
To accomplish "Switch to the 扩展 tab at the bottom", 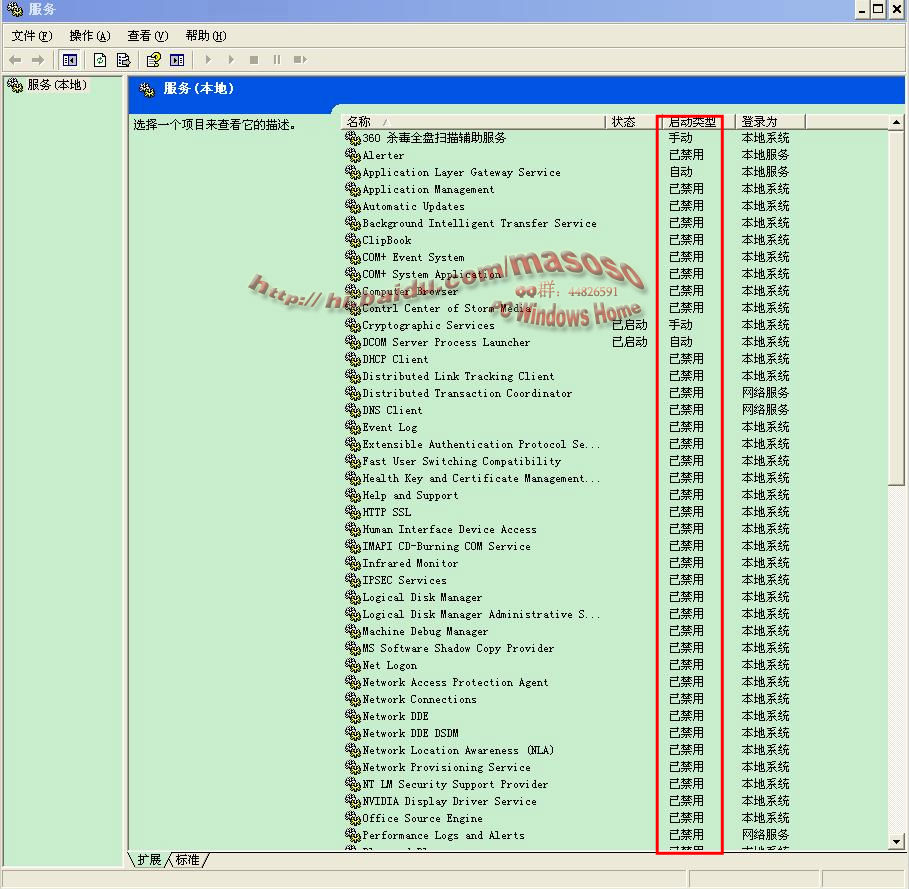I will tap(150, 860).
